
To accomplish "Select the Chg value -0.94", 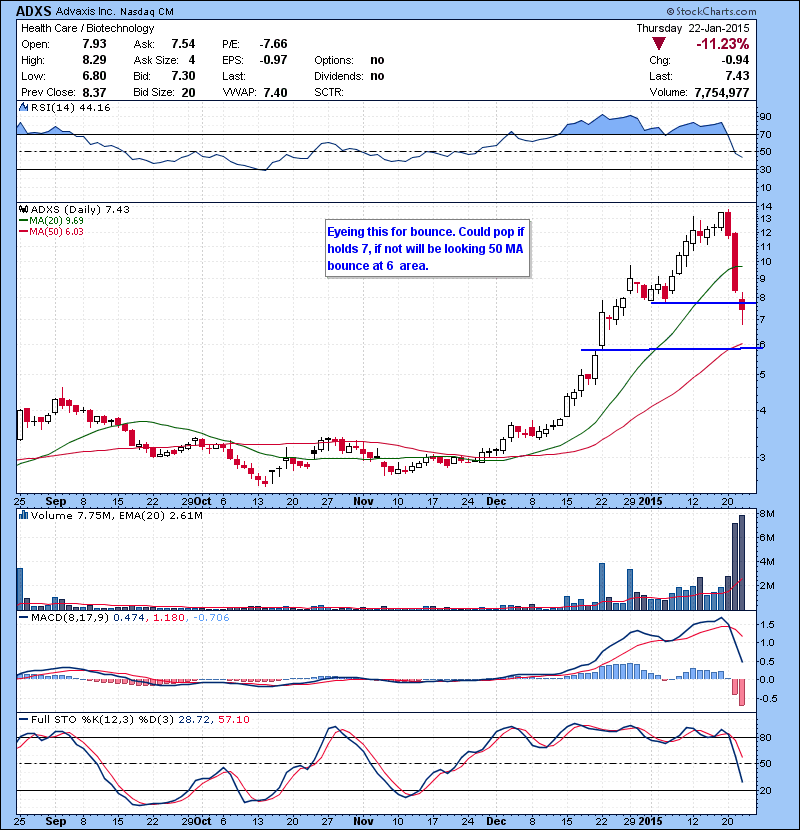I will click(735, 60).
